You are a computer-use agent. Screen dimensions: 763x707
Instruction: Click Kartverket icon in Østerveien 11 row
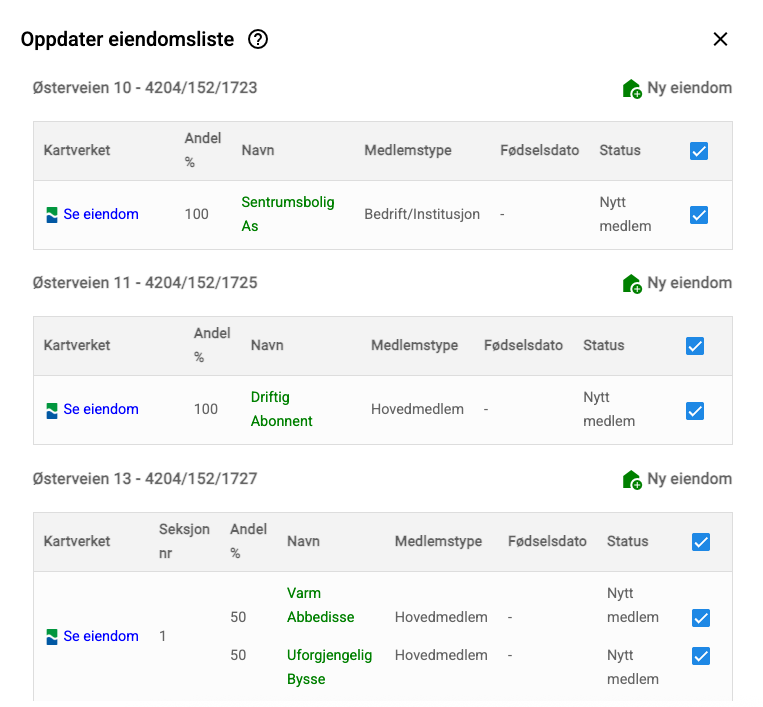click(52, 410)
